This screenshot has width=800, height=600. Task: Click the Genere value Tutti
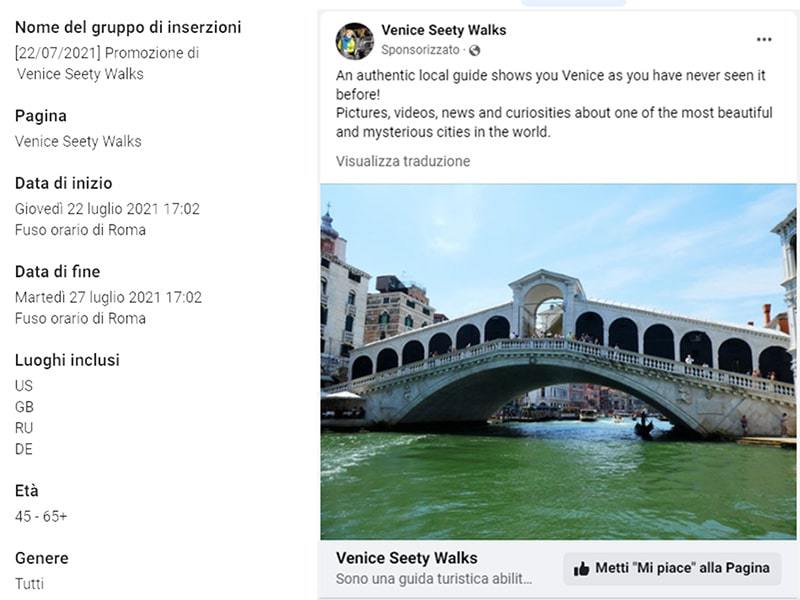pyautogui.click(x=29, y=584)
